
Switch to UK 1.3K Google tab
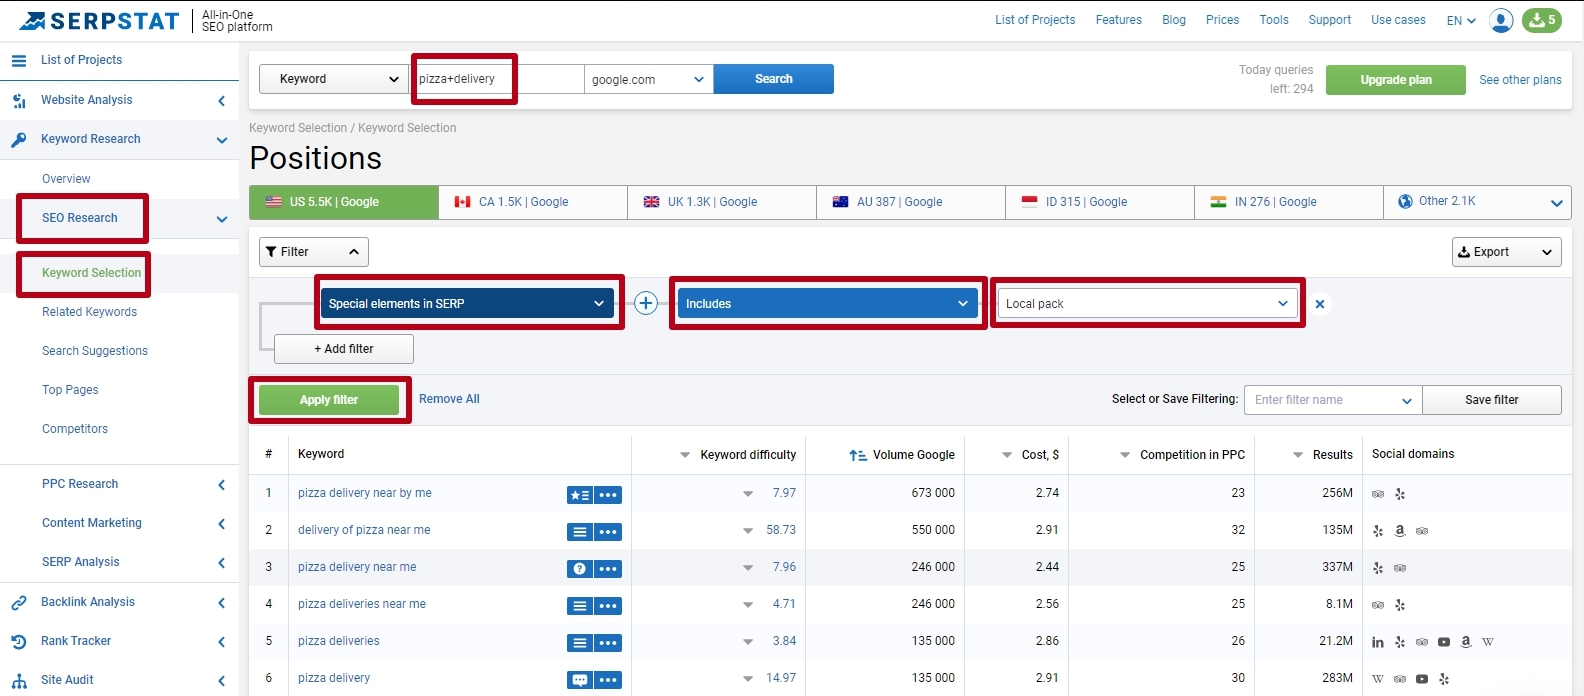722,202
